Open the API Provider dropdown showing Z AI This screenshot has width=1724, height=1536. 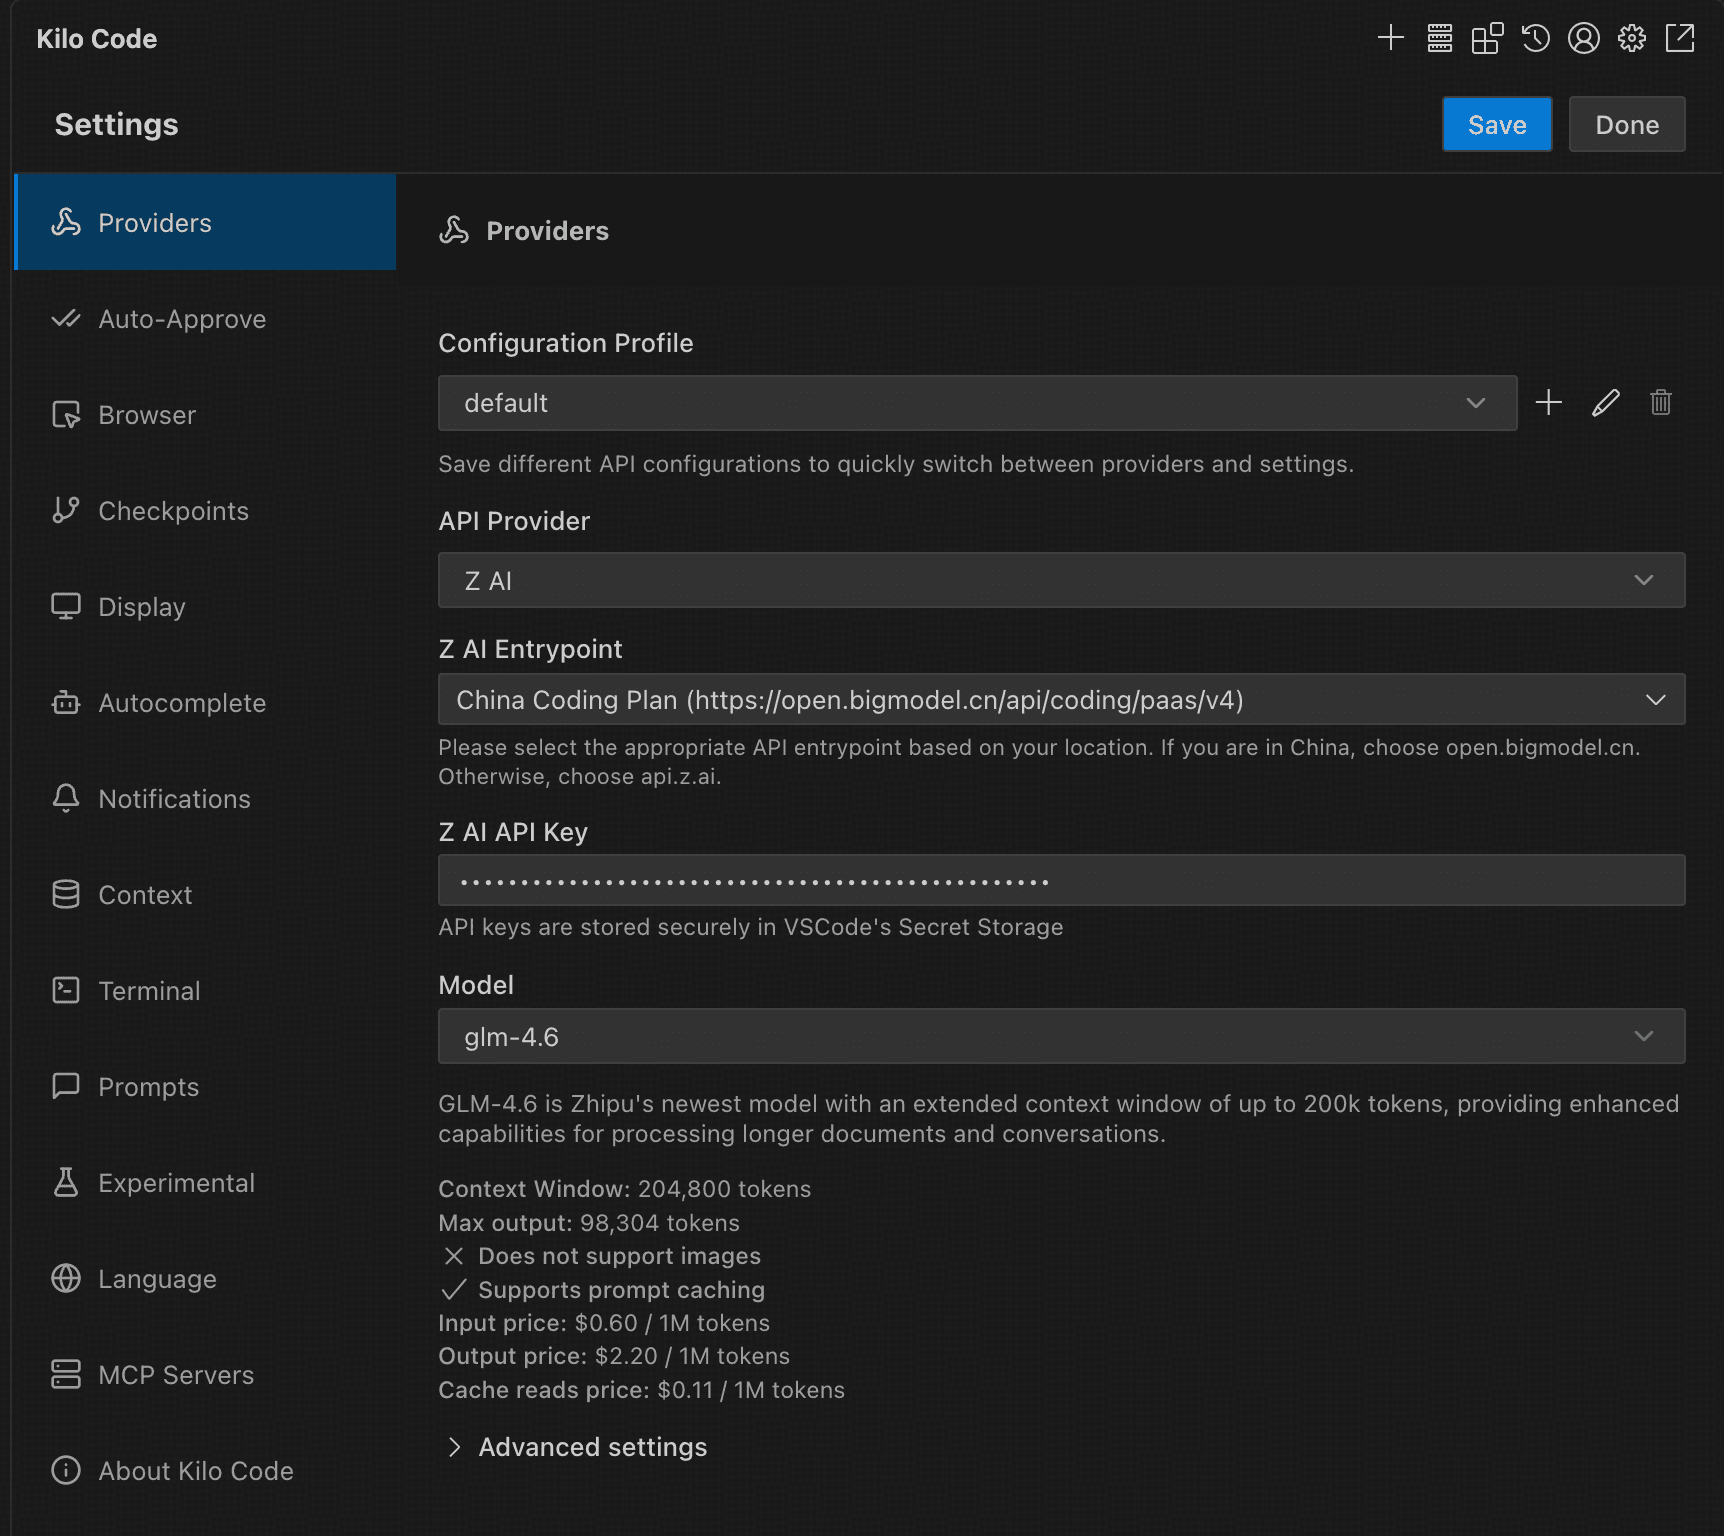[x=1061, y=581]
